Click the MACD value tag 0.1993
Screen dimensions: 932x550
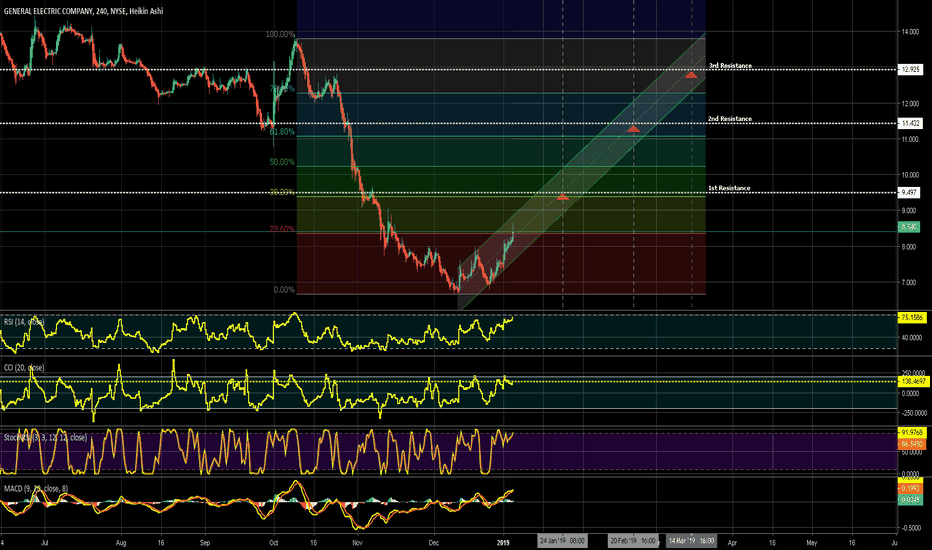(x=910, y=488)
